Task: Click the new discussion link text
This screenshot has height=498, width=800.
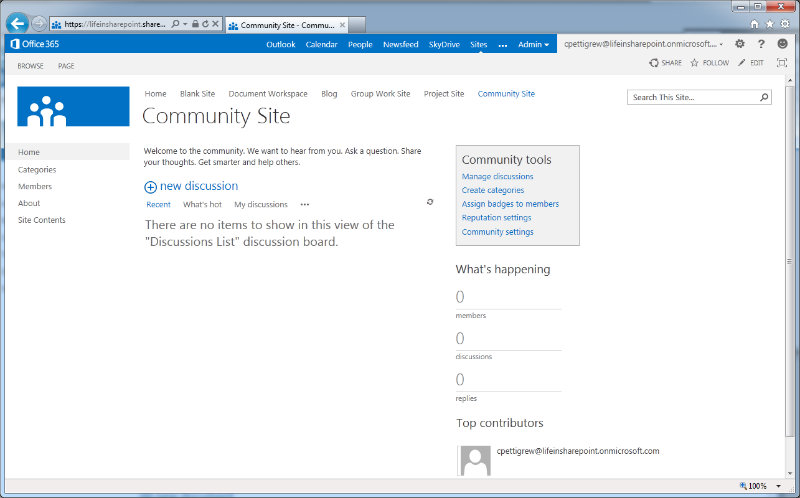Action: pyautogui.click(x=199, y=186)
